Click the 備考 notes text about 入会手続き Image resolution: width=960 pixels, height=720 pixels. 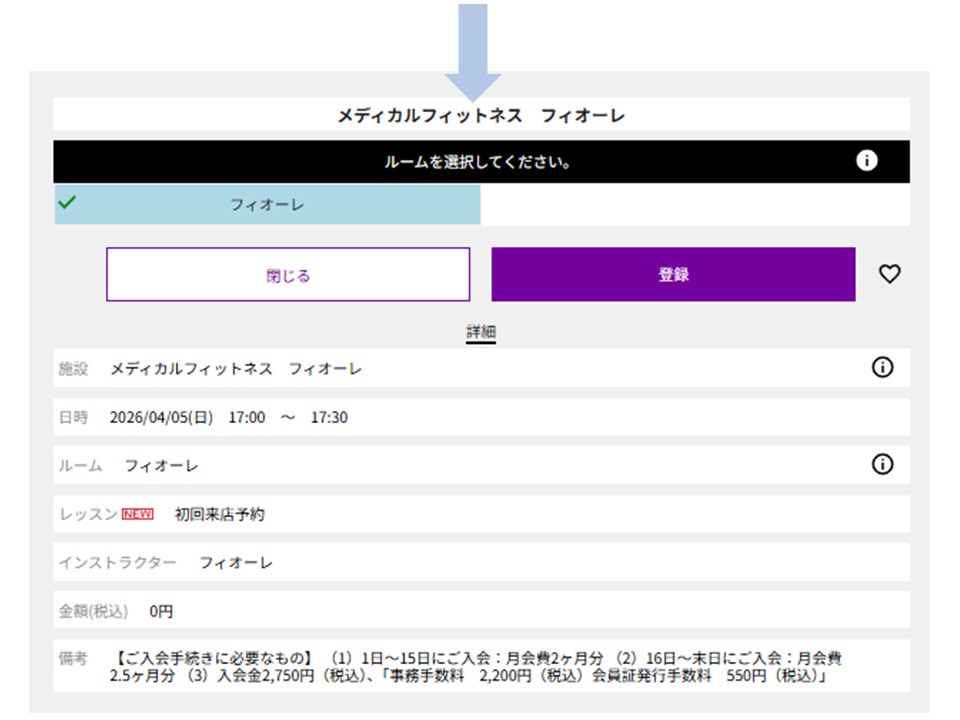478,667
